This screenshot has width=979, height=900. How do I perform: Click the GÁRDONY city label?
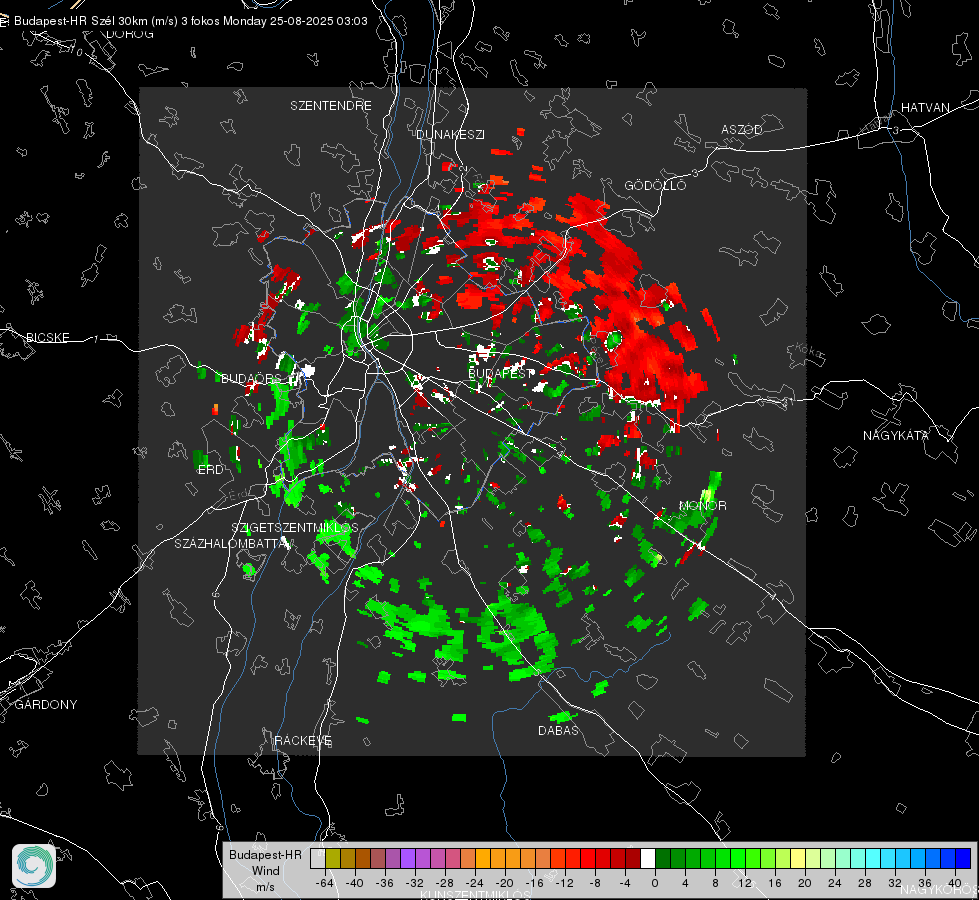[46, 705]
